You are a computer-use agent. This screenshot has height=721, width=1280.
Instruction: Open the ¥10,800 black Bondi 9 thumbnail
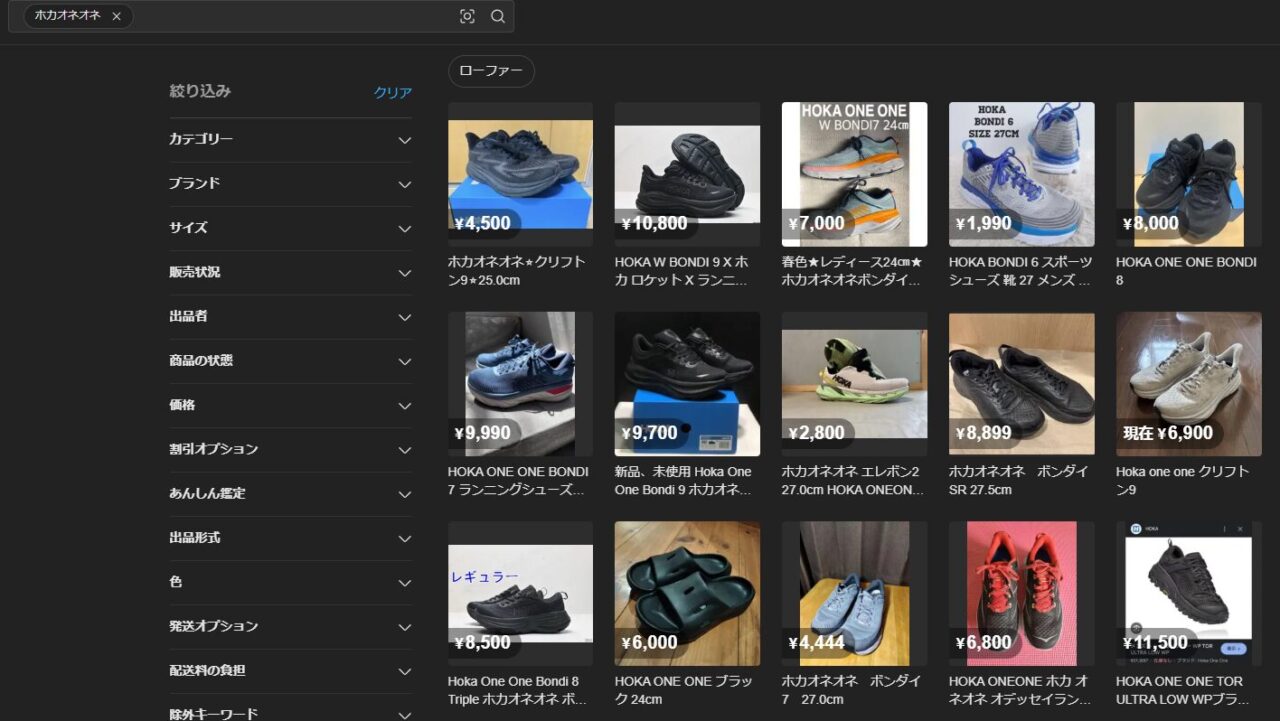click(x=687, y=174)
